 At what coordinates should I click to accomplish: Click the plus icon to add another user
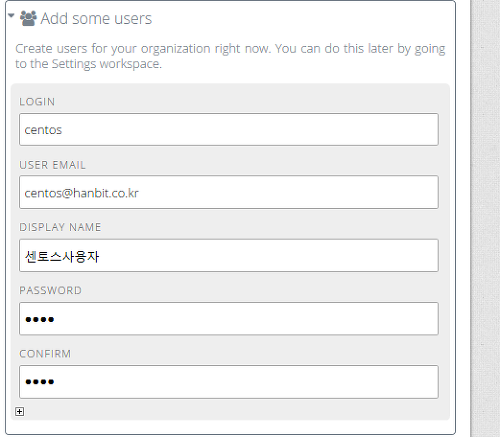(x=20, y=412)
